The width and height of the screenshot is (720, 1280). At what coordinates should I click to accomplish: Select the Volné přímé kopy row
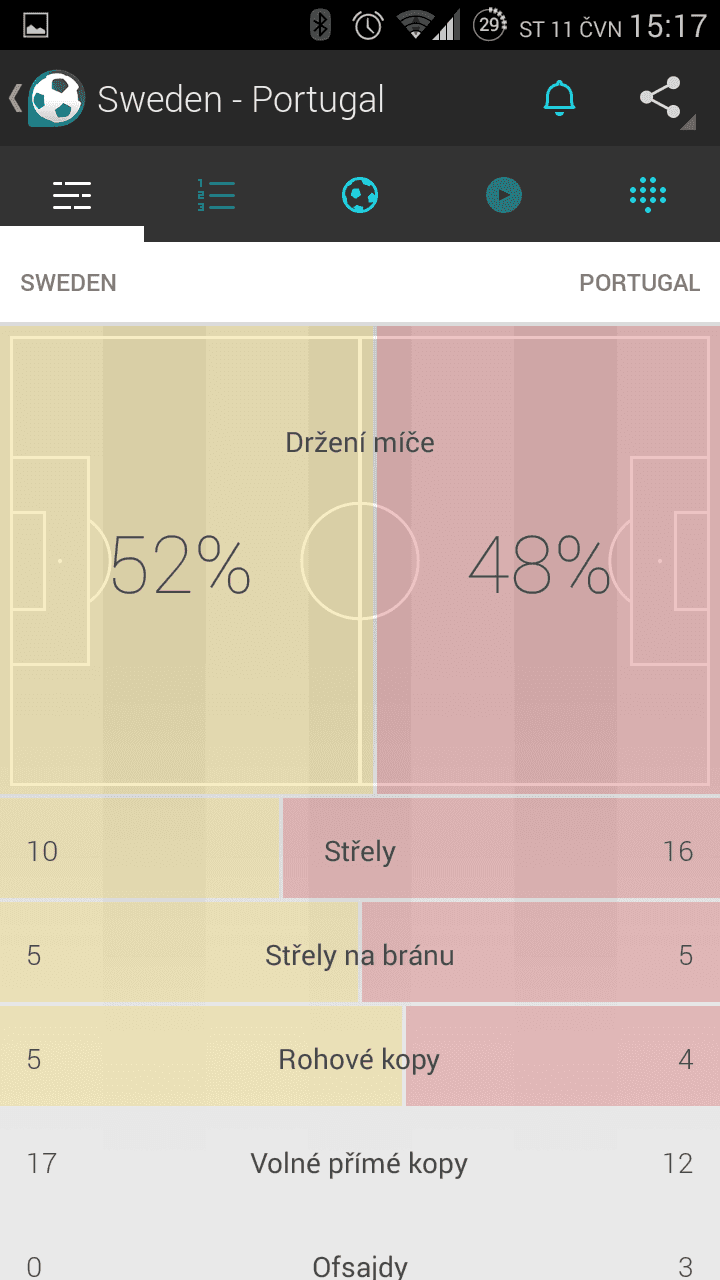point(360,1163)
